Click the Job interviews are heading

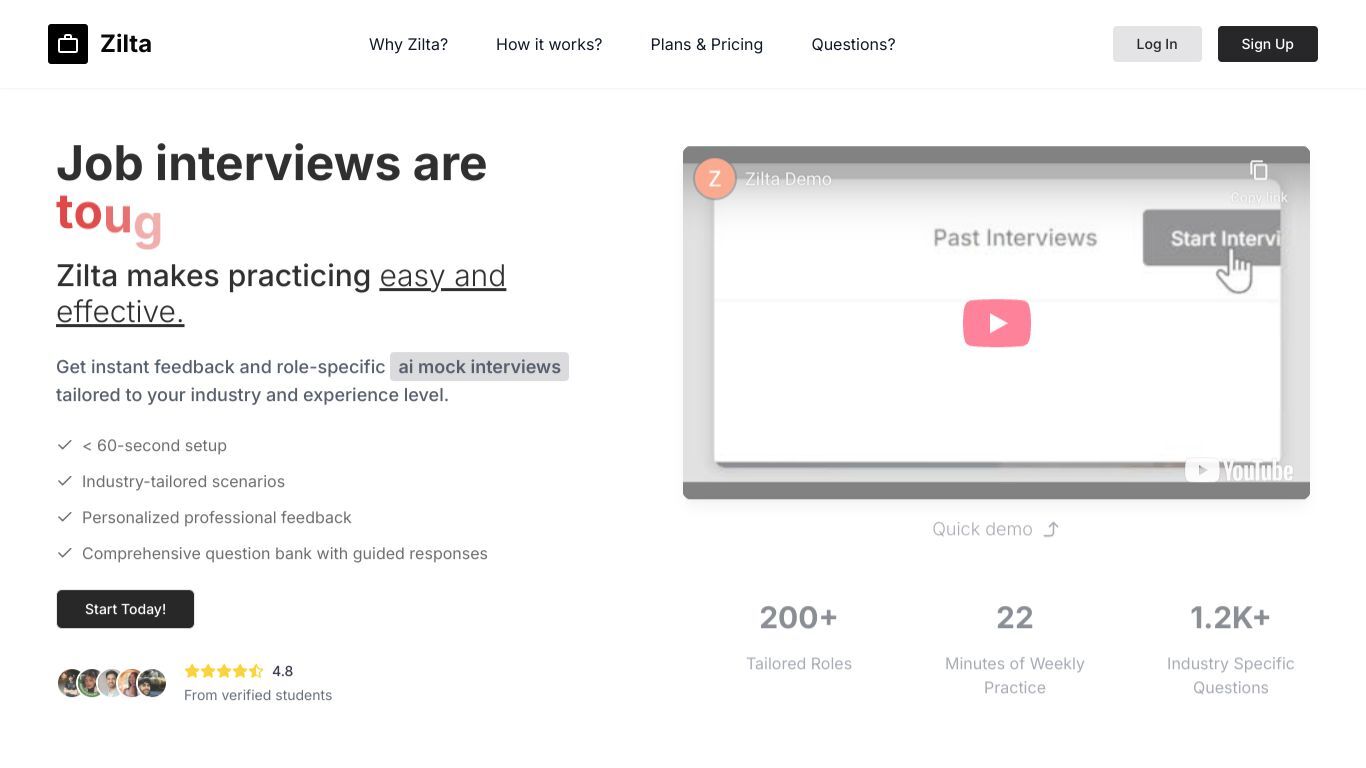point(272,163)
